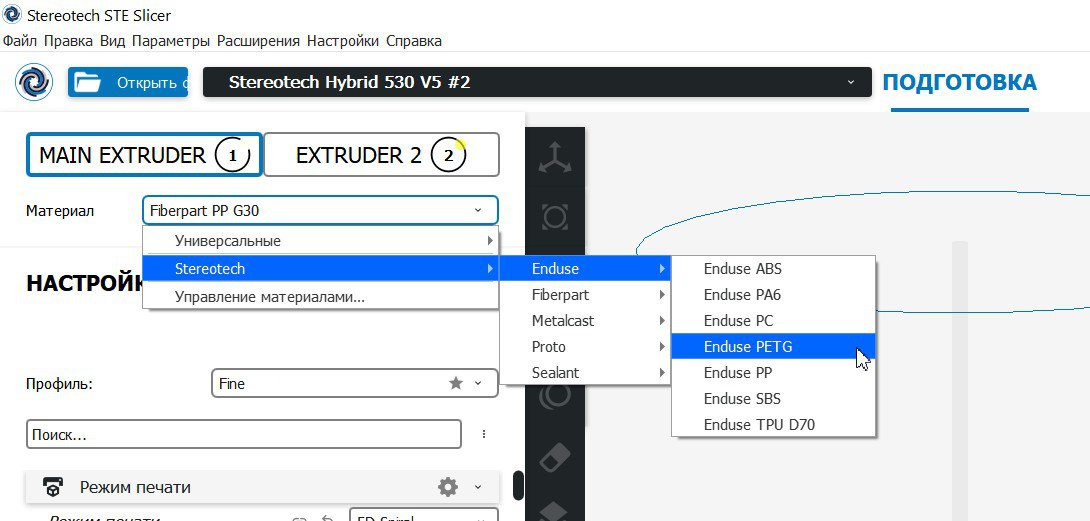Open the printer selector Stereotech Hybrid 530 V5 #2
This screenshot has height=521, width=1090.
537,82
